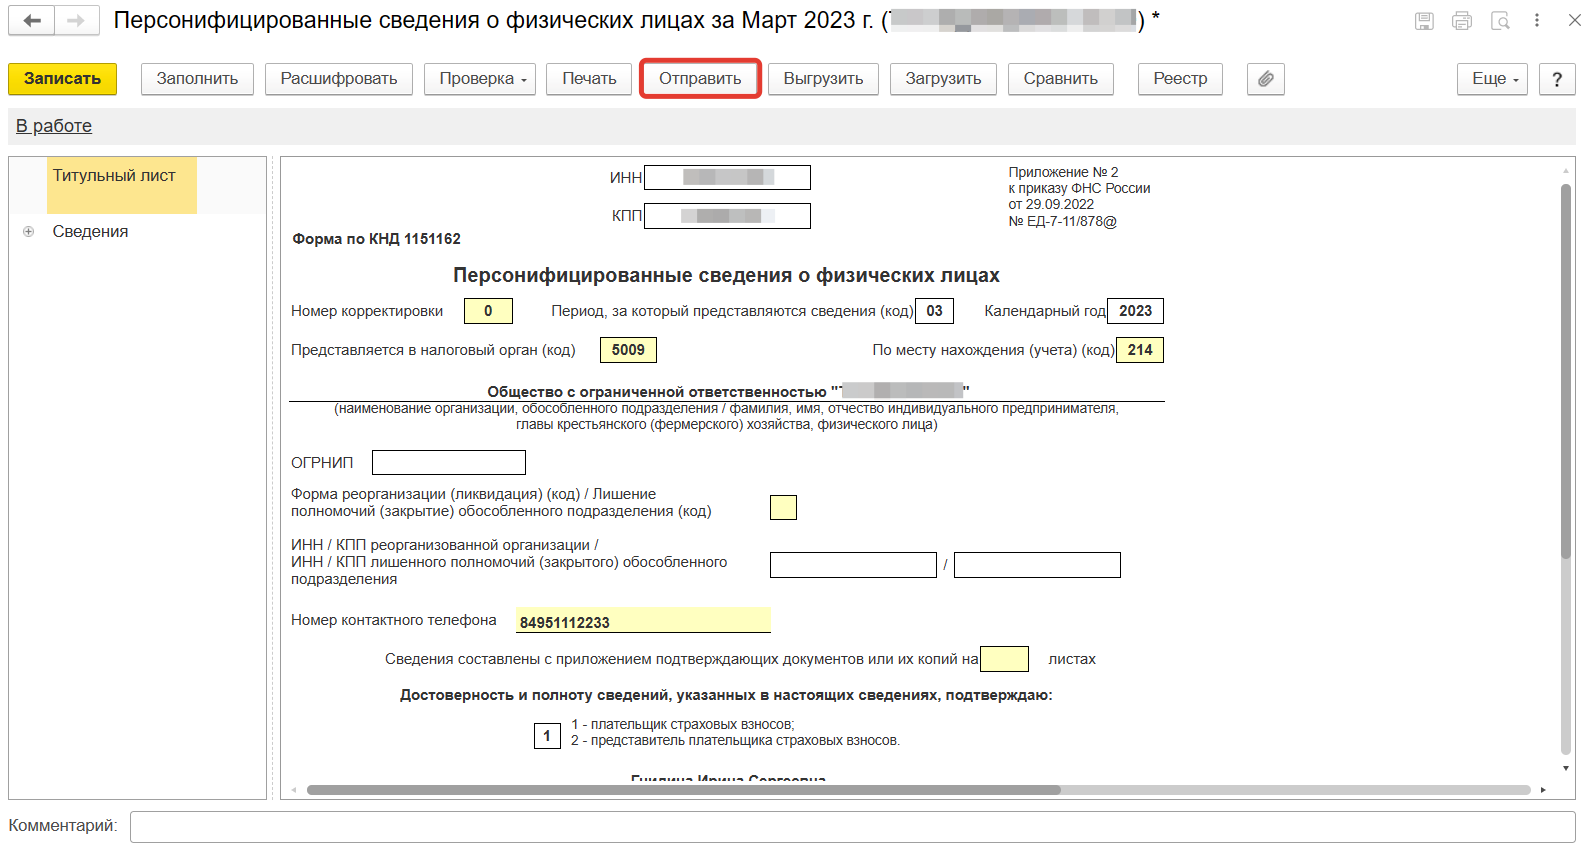Select Титульный лист in the section tree
The image size is (1590, 853).
122,184
